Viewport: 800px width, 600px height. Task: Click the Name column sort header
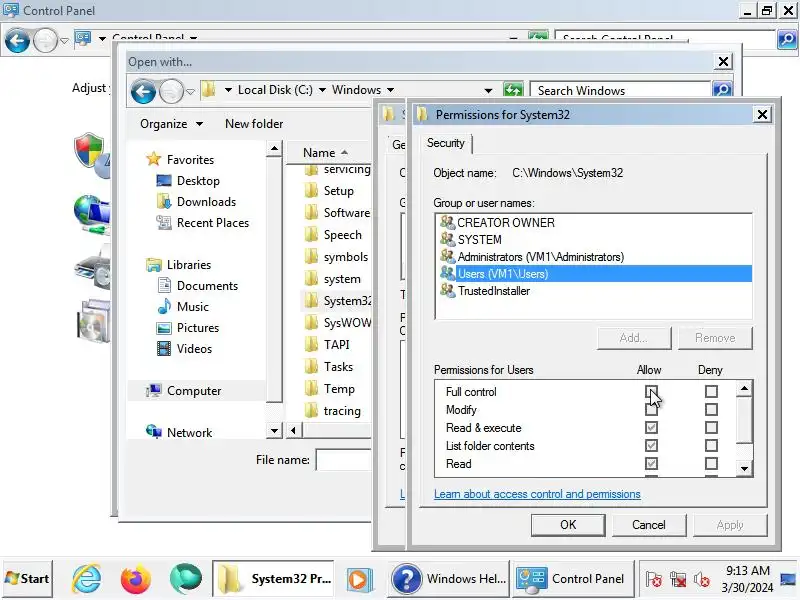click(328, 153)
